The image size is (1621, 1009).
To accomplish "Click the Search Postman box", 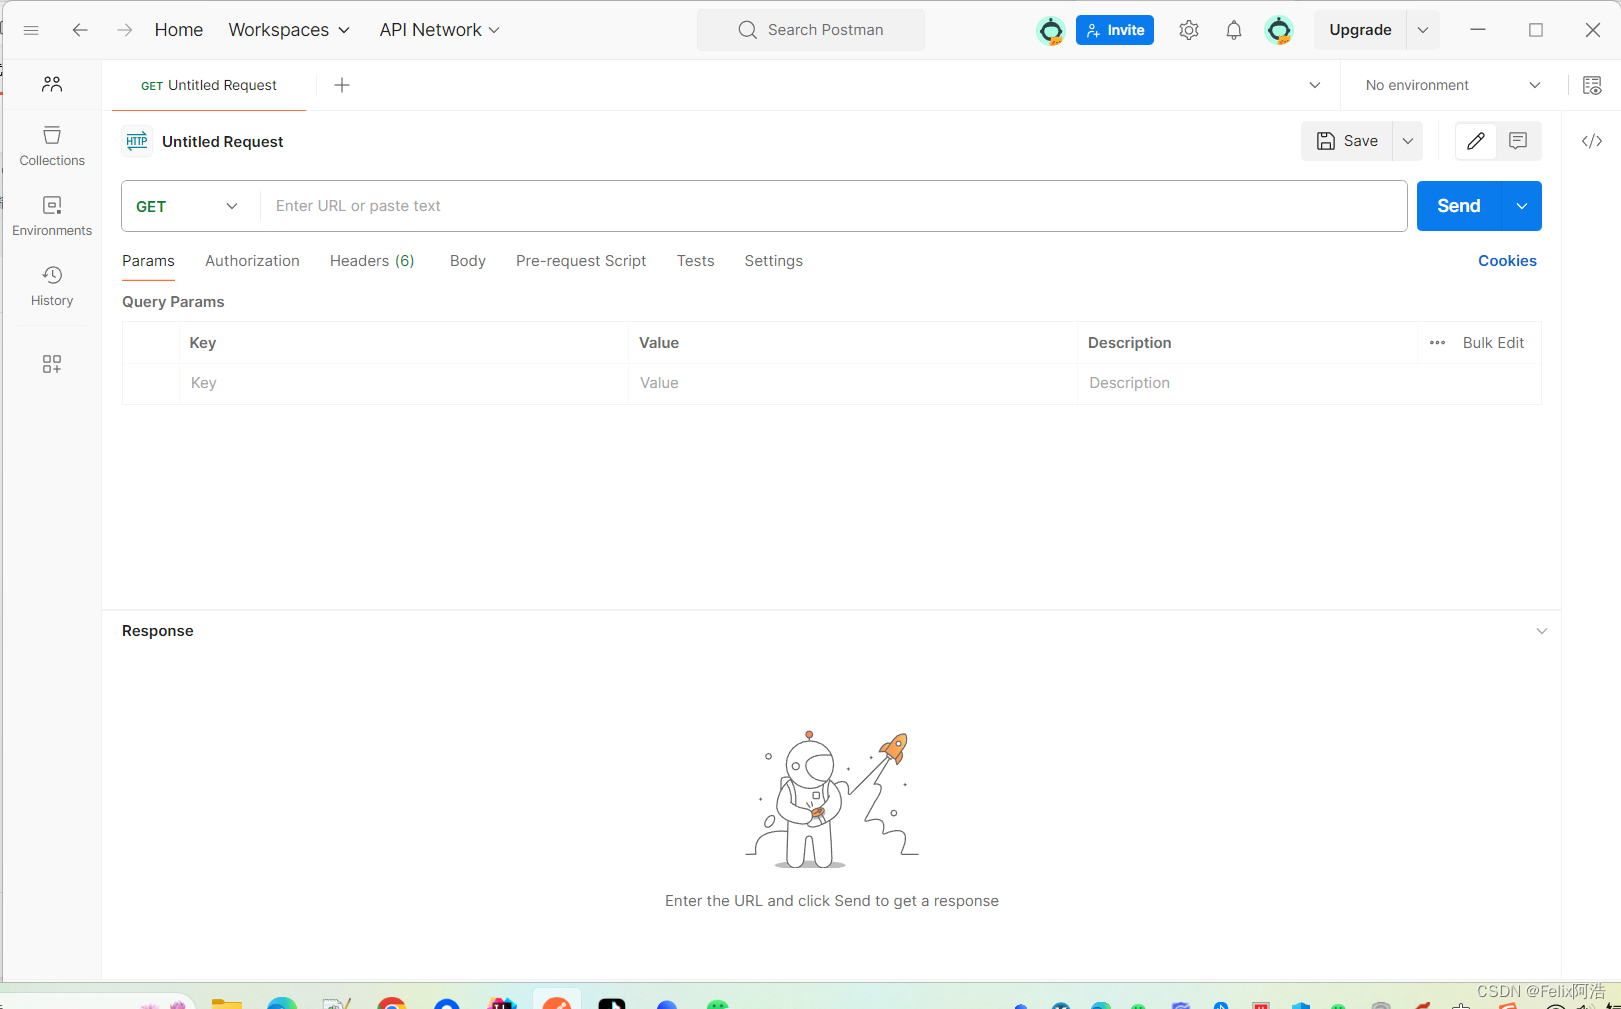I will pos(811,30).
